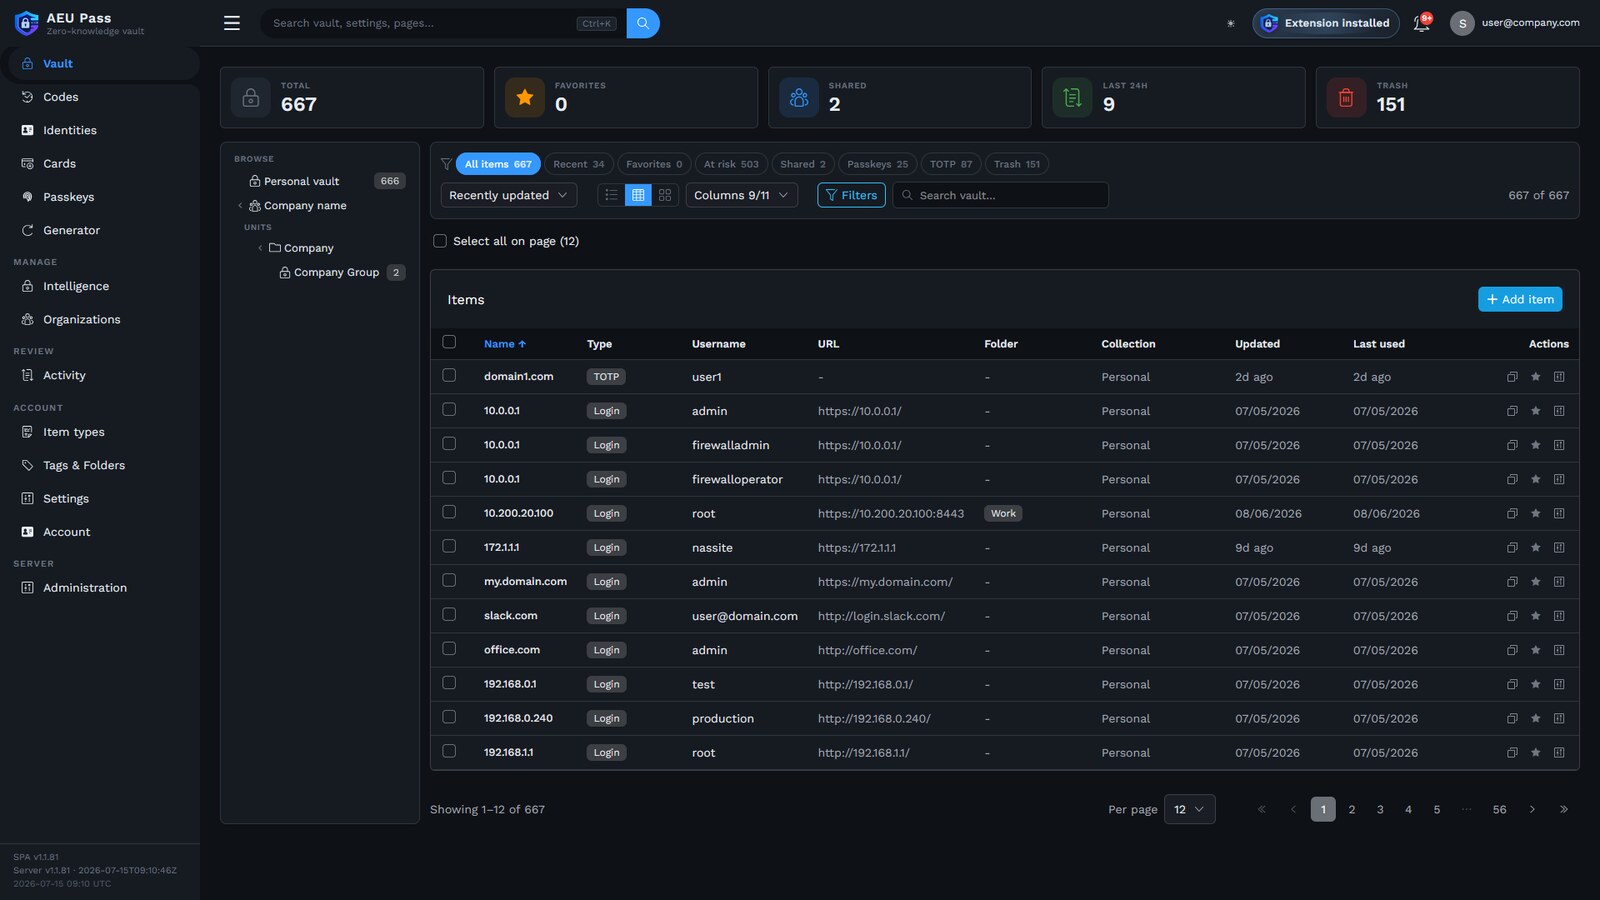The image size is (1600, 900).
Task: Select the All items 667 filter tab
Action: click(x=498, y=164)
